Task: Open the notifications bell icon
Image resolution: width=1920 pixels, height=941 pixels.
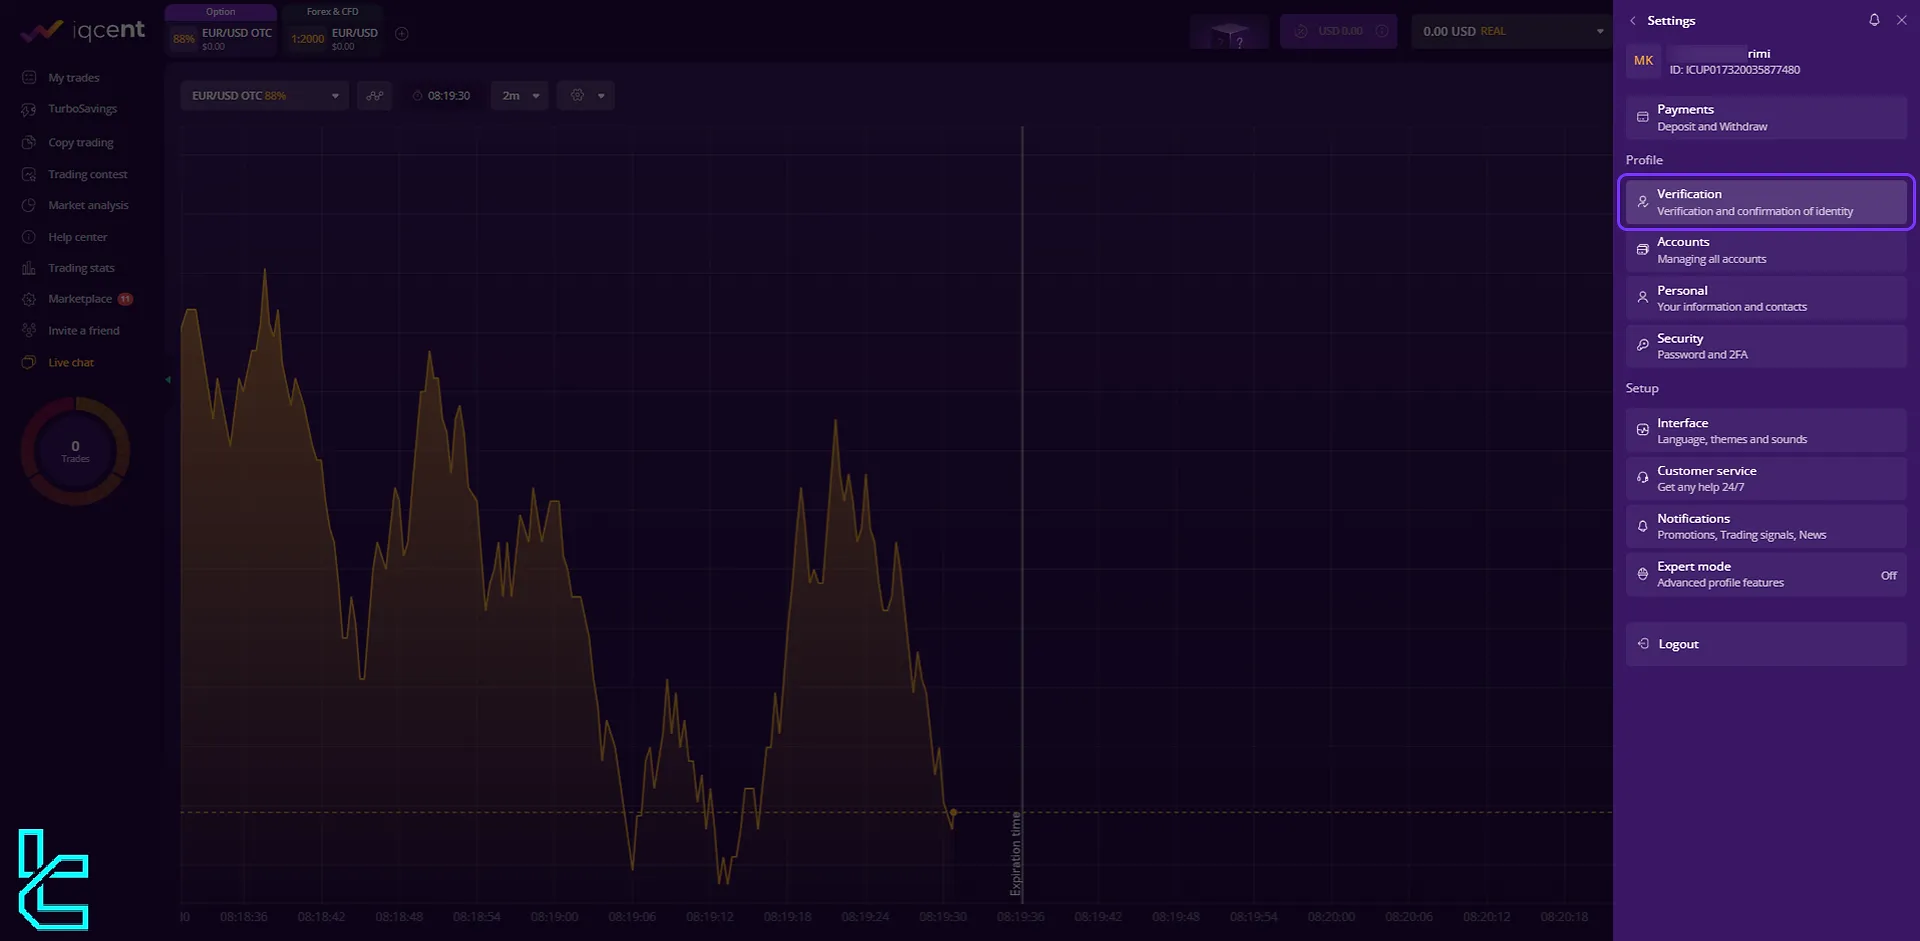Action: click(x=1874, y=20)
